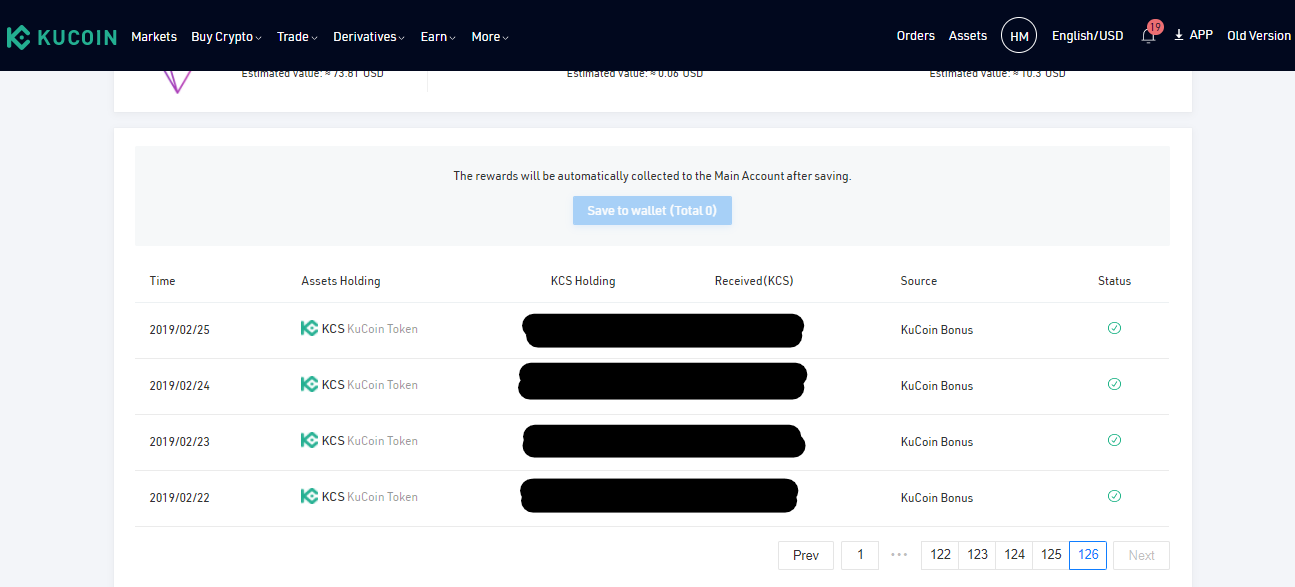Expand the Trade dropdown menu
The image size is (1295, 587).
(x=297, y=36)
